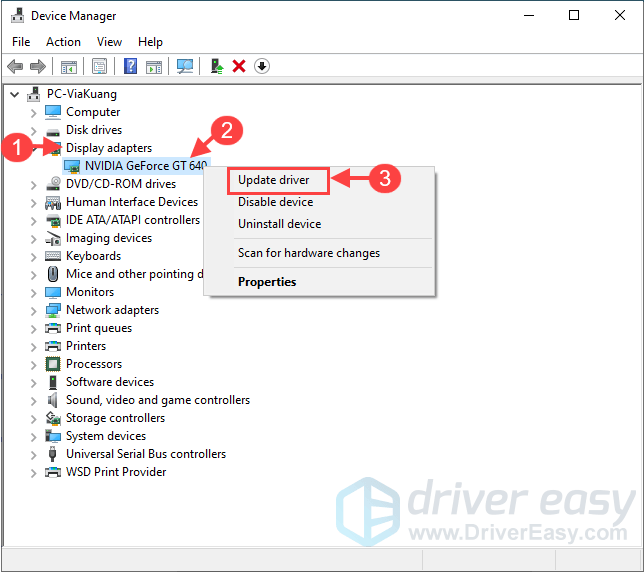Select the Imaging devices label

click(x=109, y=238)
